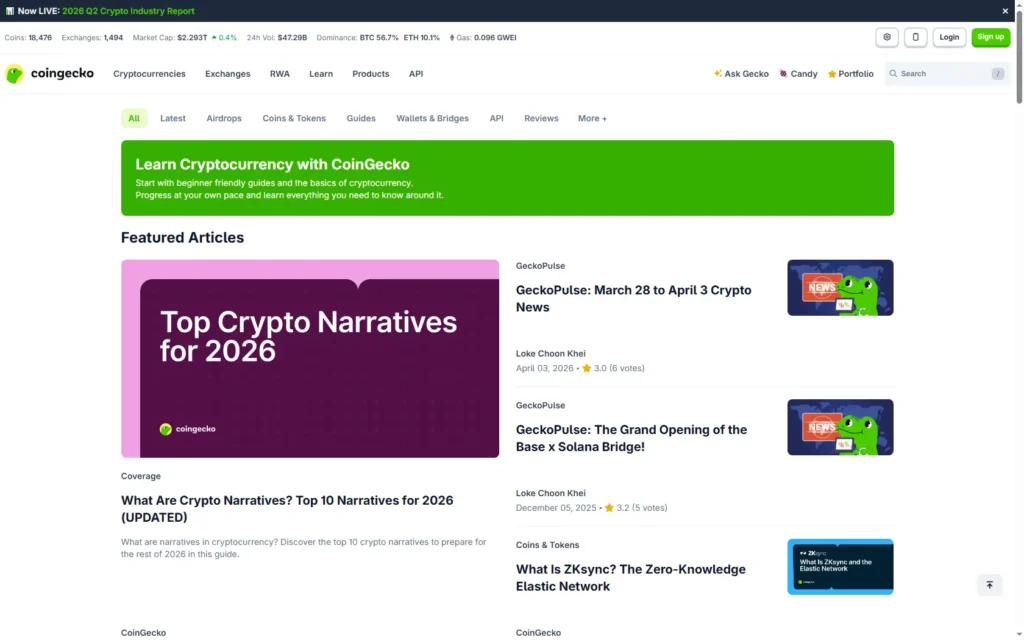1024x640 pixels.
Task: Click the ETH 10.1% dominance value
Action: tap(422, 38)
